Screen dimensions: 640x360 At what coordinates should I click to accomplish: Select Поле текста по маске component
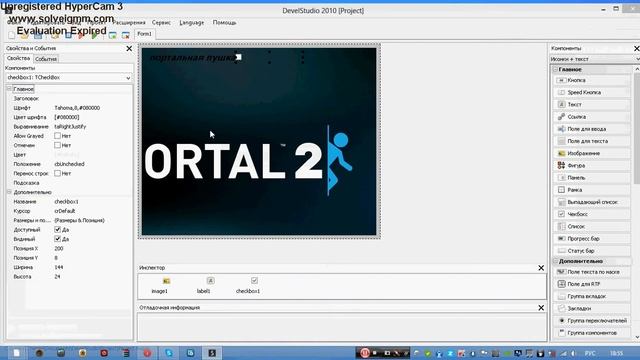pyautogui.click(x=591, y=272)
